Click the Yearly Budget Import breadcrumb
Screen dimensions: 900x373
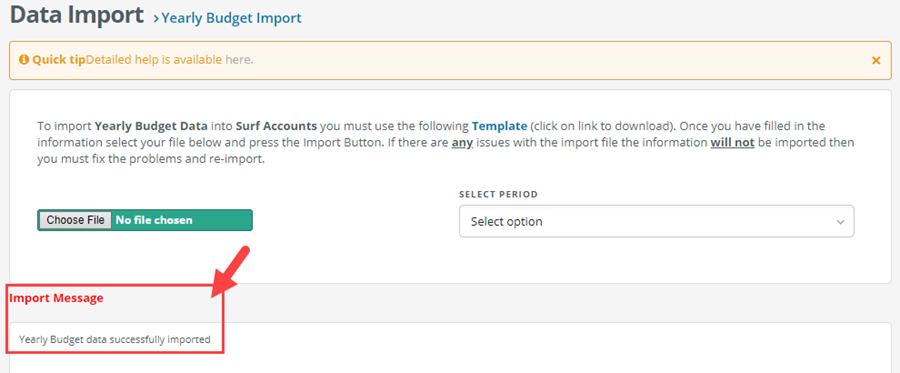point(231,18)
